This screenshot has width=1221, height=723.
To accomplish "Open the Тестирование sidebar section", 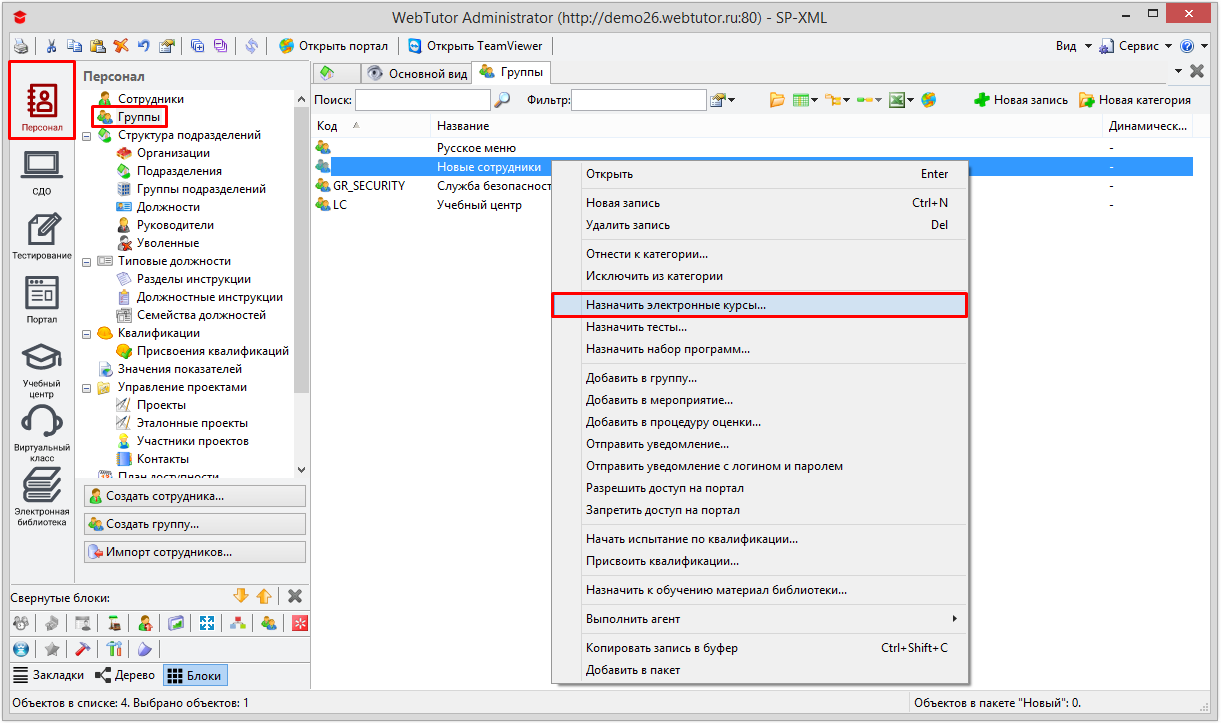I will 41,235.
